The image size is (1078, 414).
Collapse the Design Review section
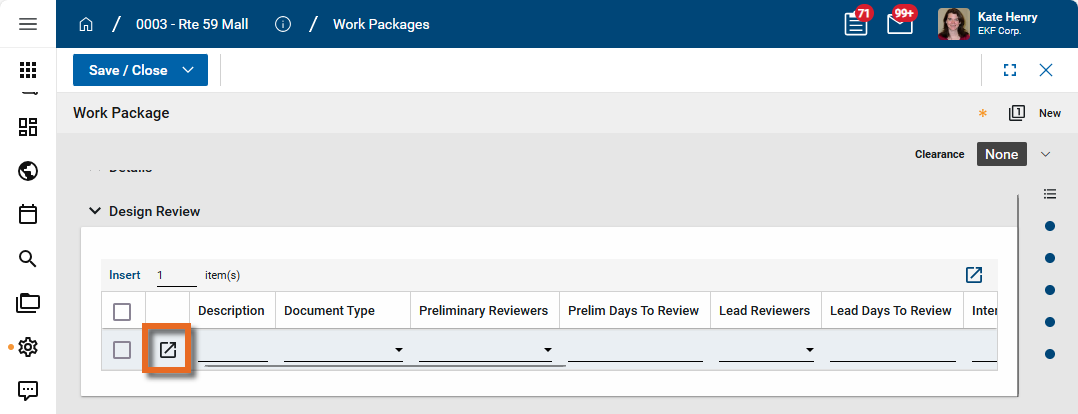click(x=95, y=211)
